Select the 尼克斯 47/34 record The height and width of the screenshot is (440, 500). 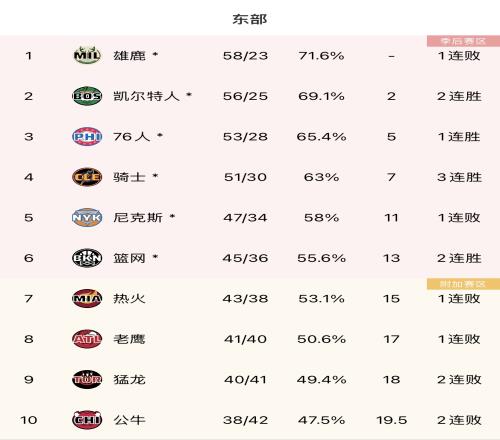[245, 218]
